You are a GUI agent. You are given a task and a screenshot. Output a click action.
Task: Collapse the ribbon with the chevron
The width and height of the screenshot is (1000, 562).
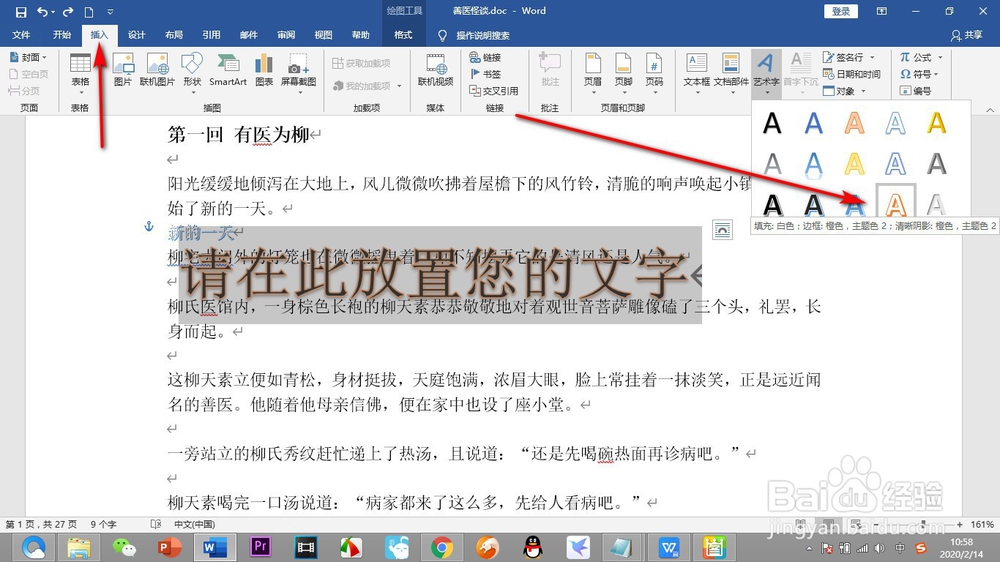[x=990, y=110]
